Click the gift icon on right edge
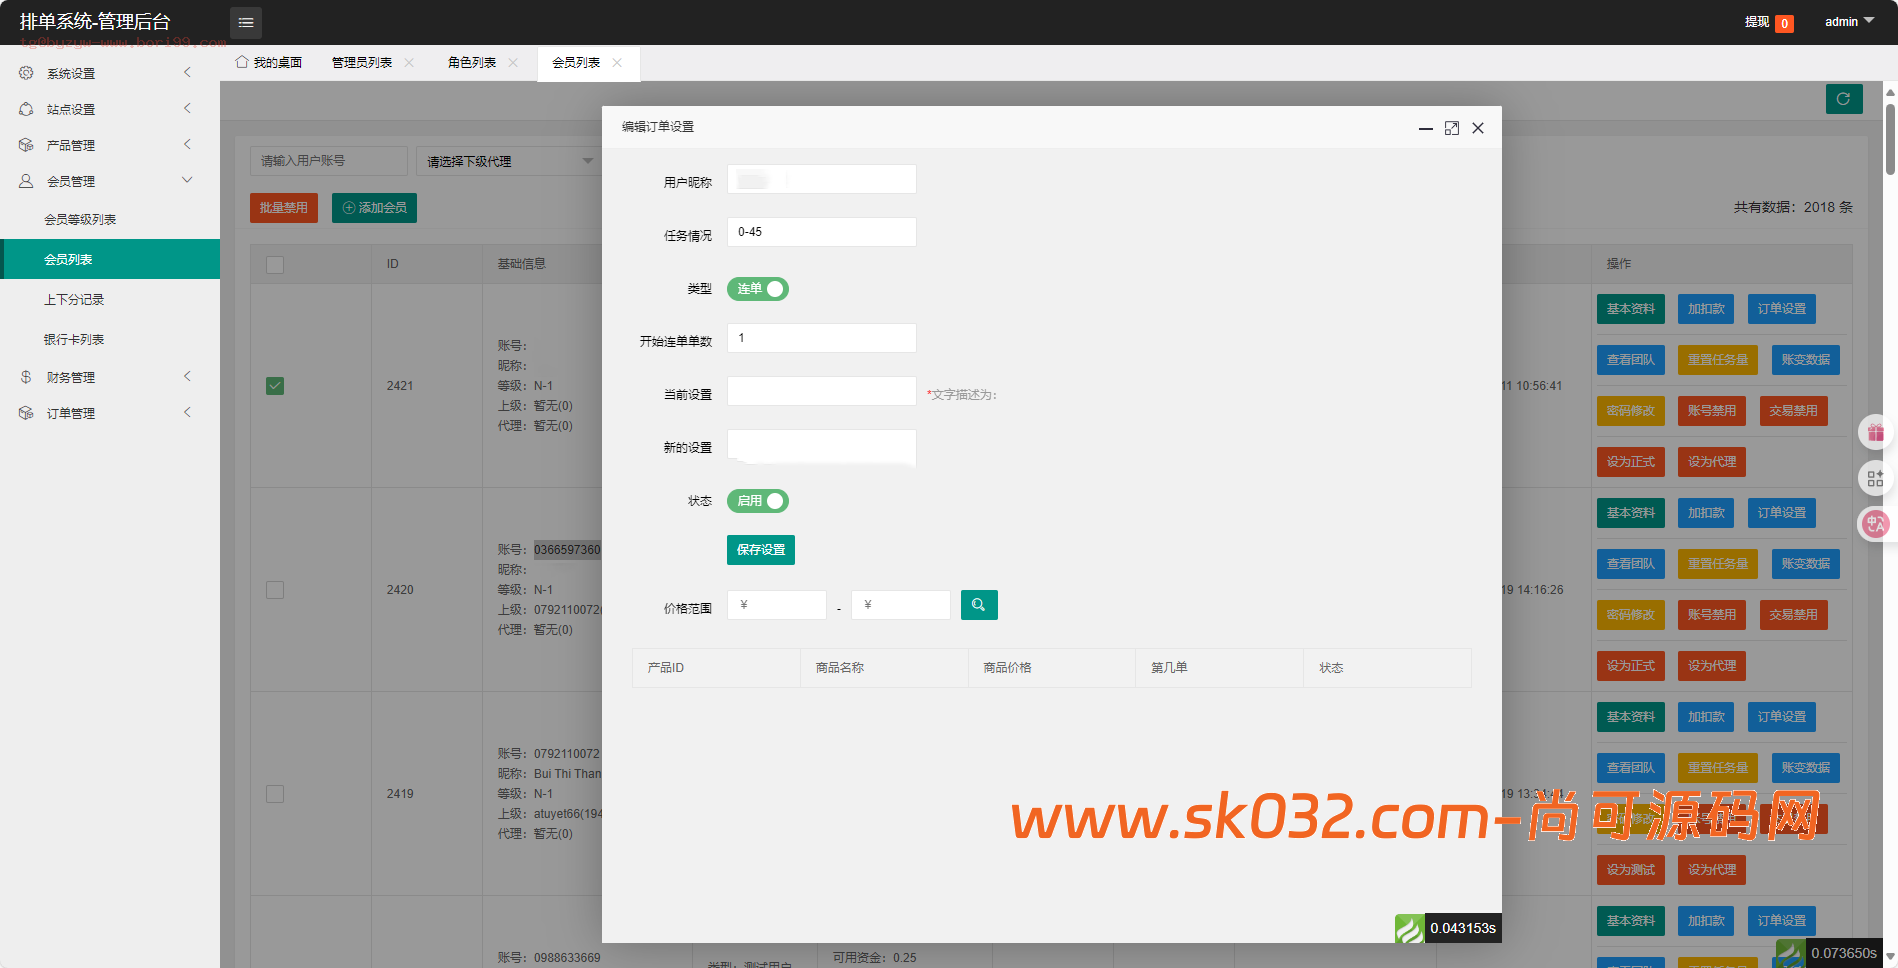Screen dimensions: 1898x968 [x=1875, y=433]
